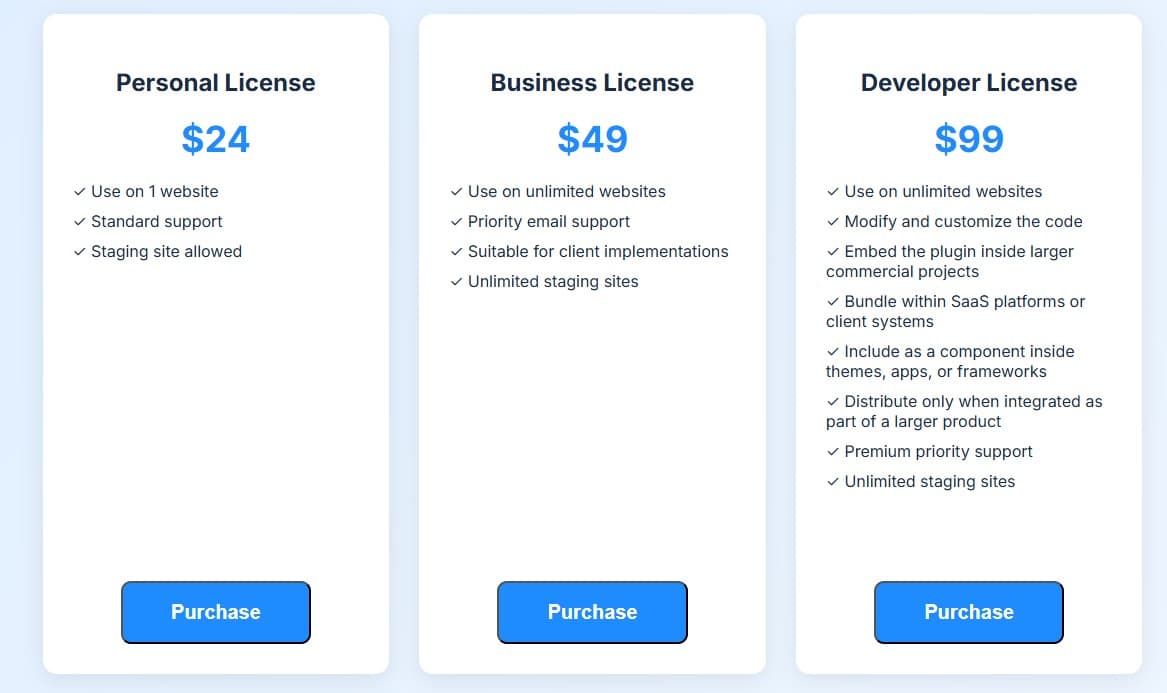The height and width of the screenshot is (693, 1167).
Task: Click the checkmark beside 'Unlimited staging sites' under Business
Action: 456,281
